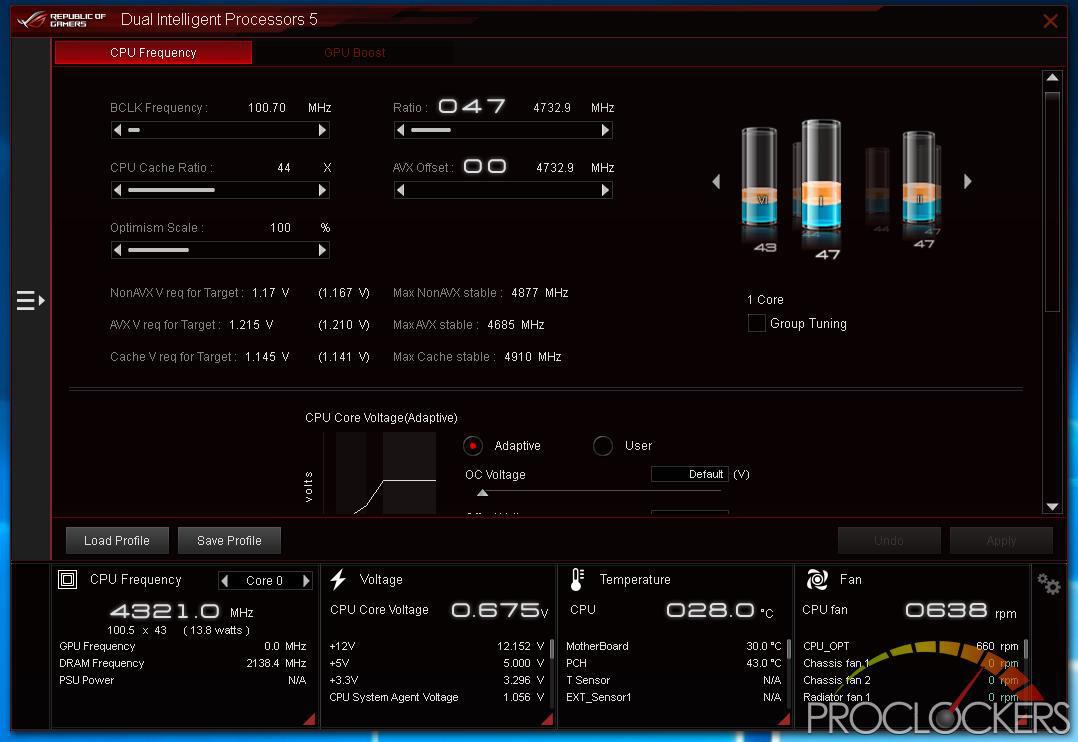
Task: Click the BCLK Frequency value 100.70
Action: [267, 108]
